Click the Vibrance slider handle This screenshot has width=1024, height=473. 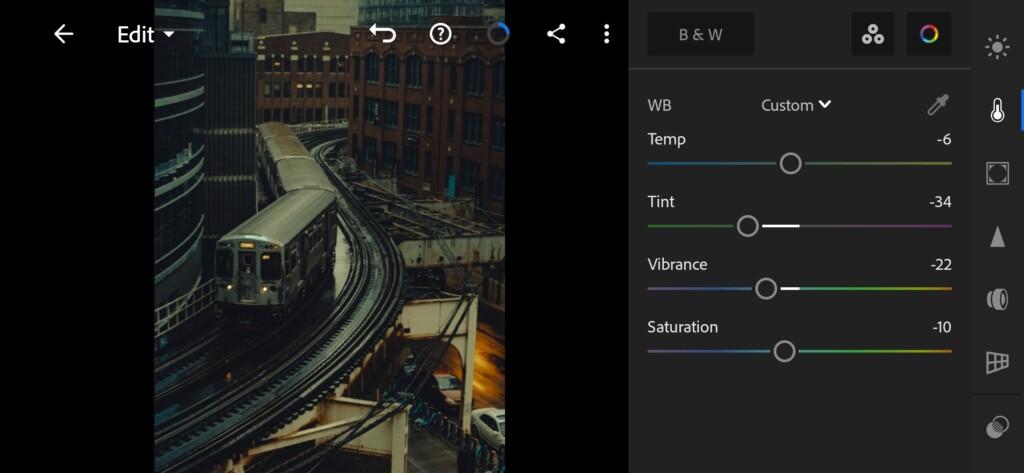[x=766, y=289]
